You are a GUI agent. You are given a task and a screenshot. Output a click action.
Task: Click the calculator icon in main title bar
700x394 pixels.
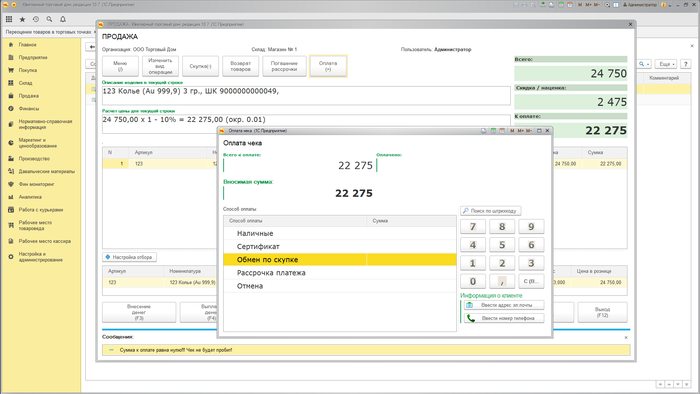pyautogui.click(x=561, y=5)
